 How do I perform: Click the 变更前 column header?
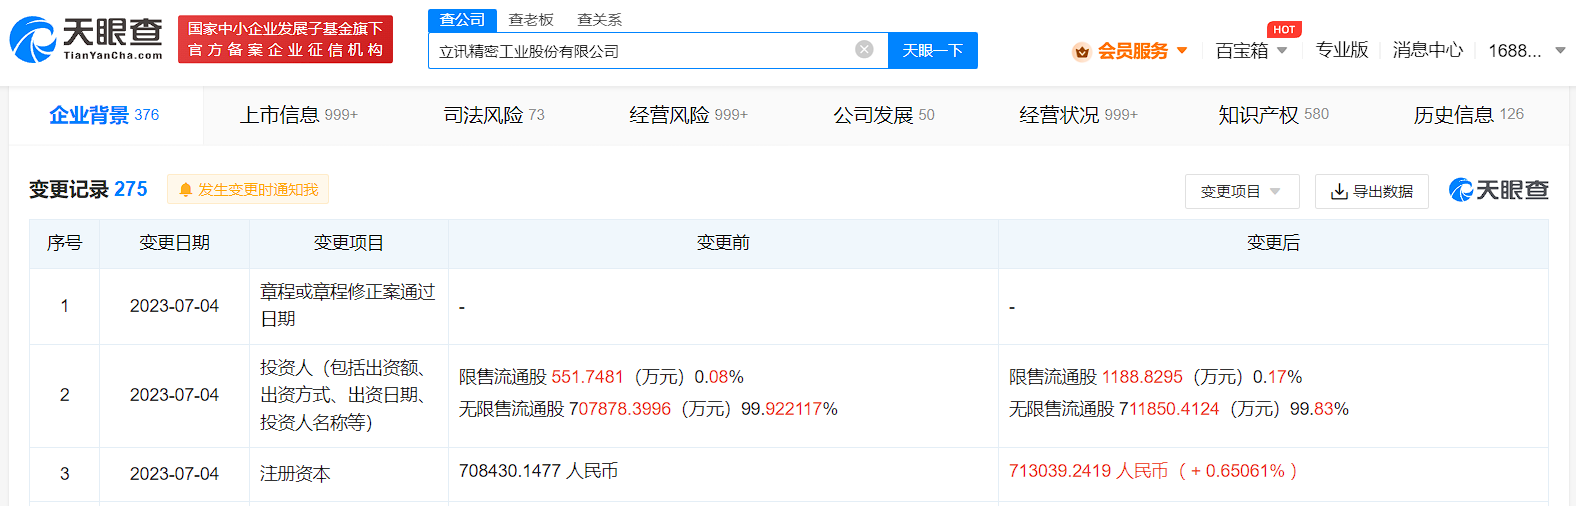[x=723, y=243]
